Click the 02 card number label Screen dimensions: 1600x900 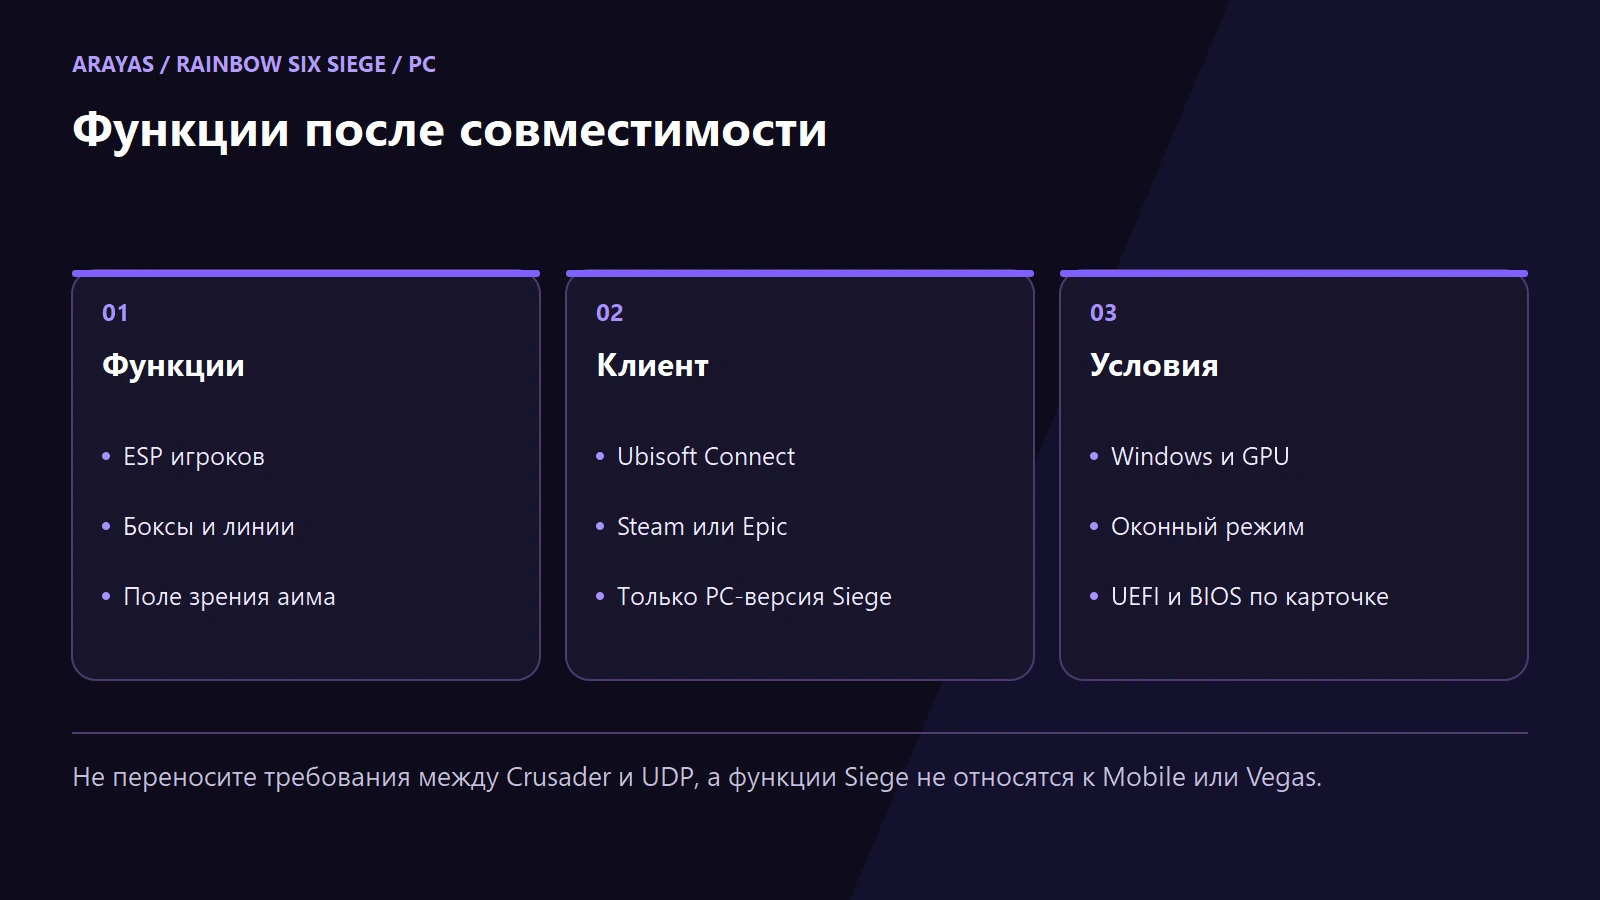(x=609, y=313)
